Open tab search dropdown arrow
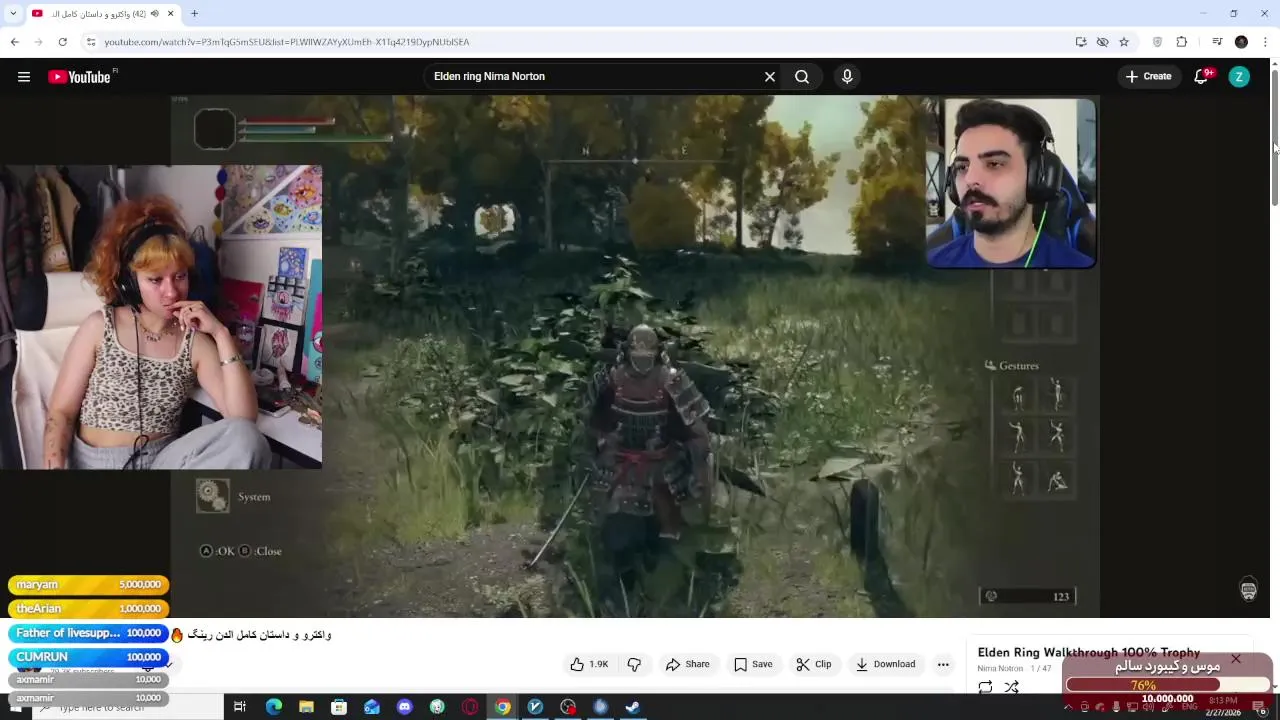The image size is (1280, 720). tap(13, 14)
